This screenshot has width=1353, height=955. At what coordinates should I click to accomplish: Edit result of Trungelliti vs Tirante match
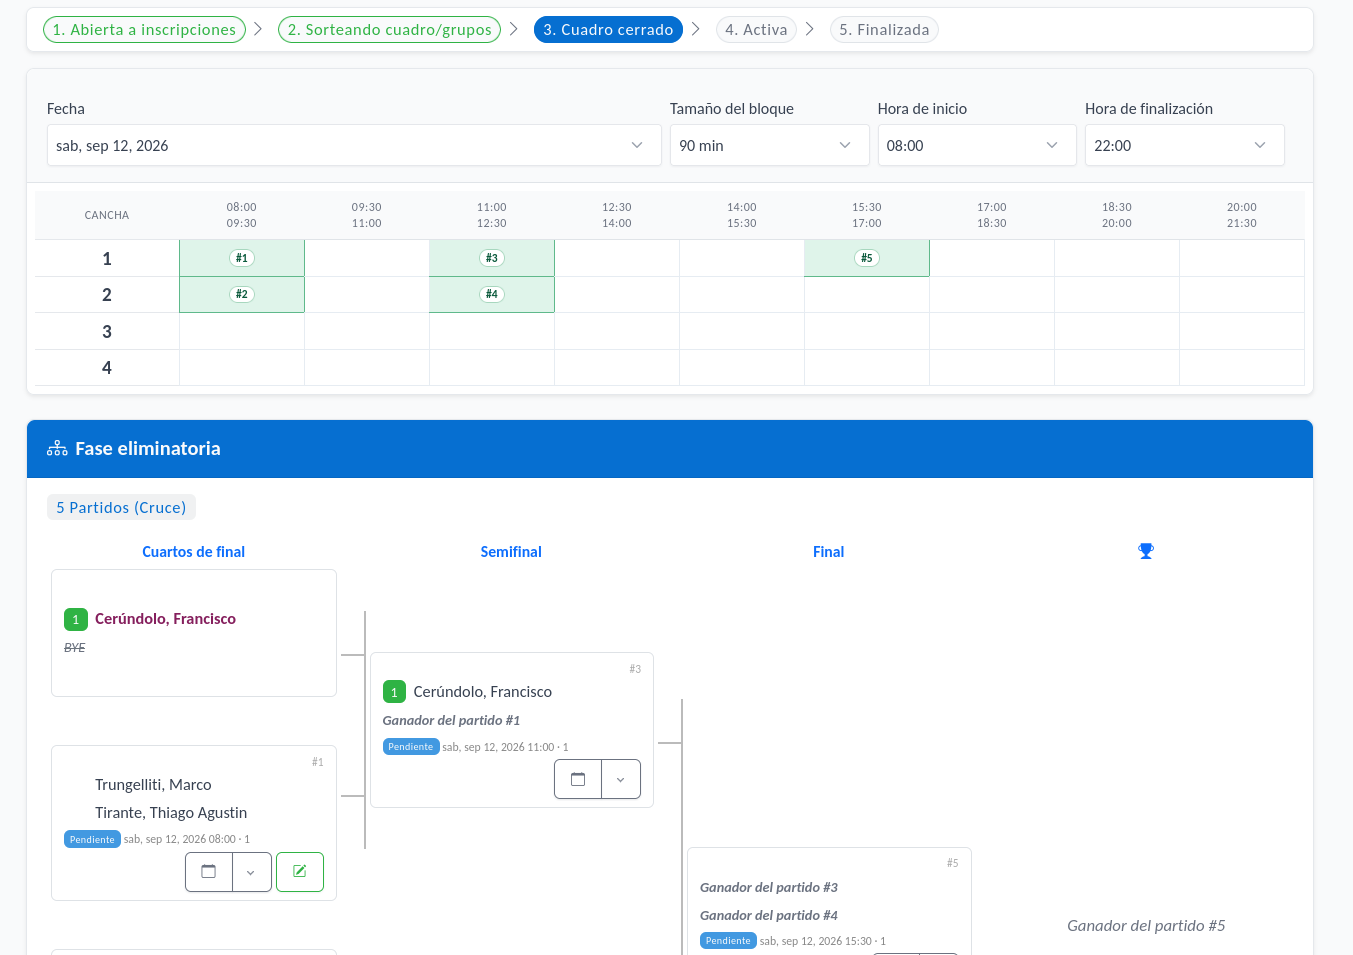click(x=300, y=872)
